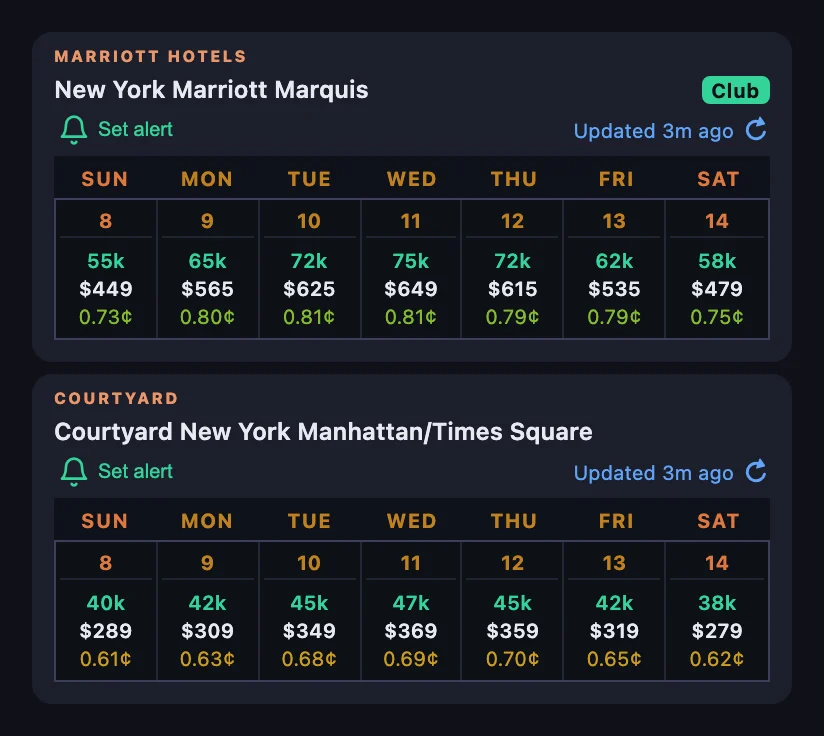Click the $369 price in the Courtyard table
824x736 pixels.
[411, 631]
